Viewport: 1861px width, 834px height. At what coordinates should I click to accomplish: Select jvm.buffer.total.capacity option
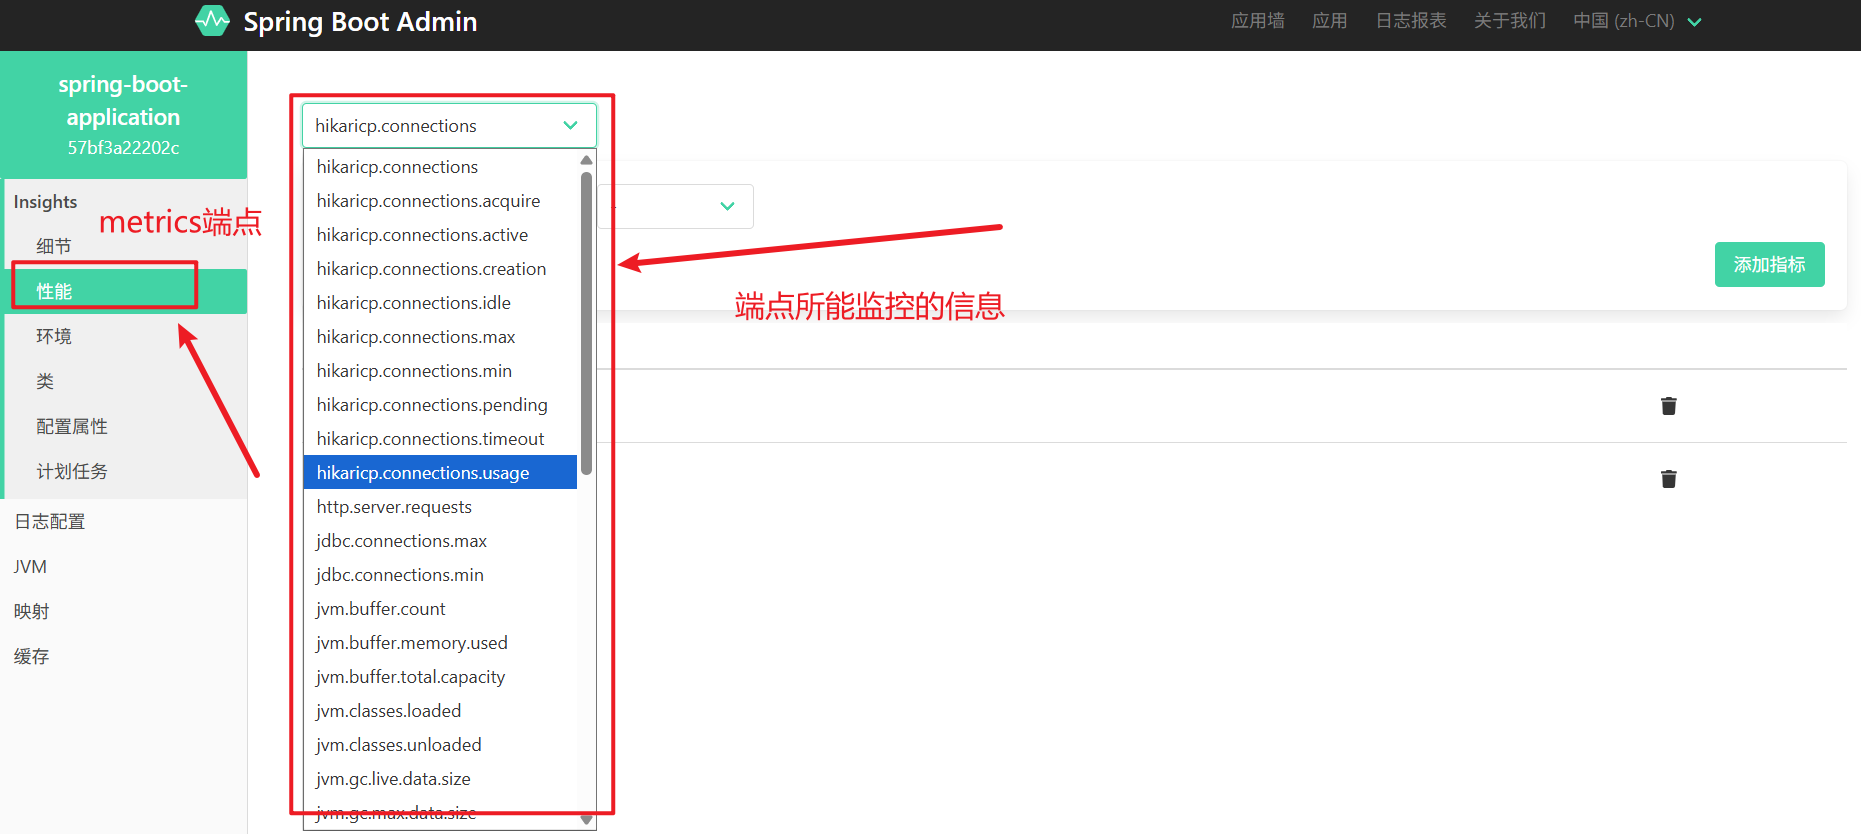[440, 677]
